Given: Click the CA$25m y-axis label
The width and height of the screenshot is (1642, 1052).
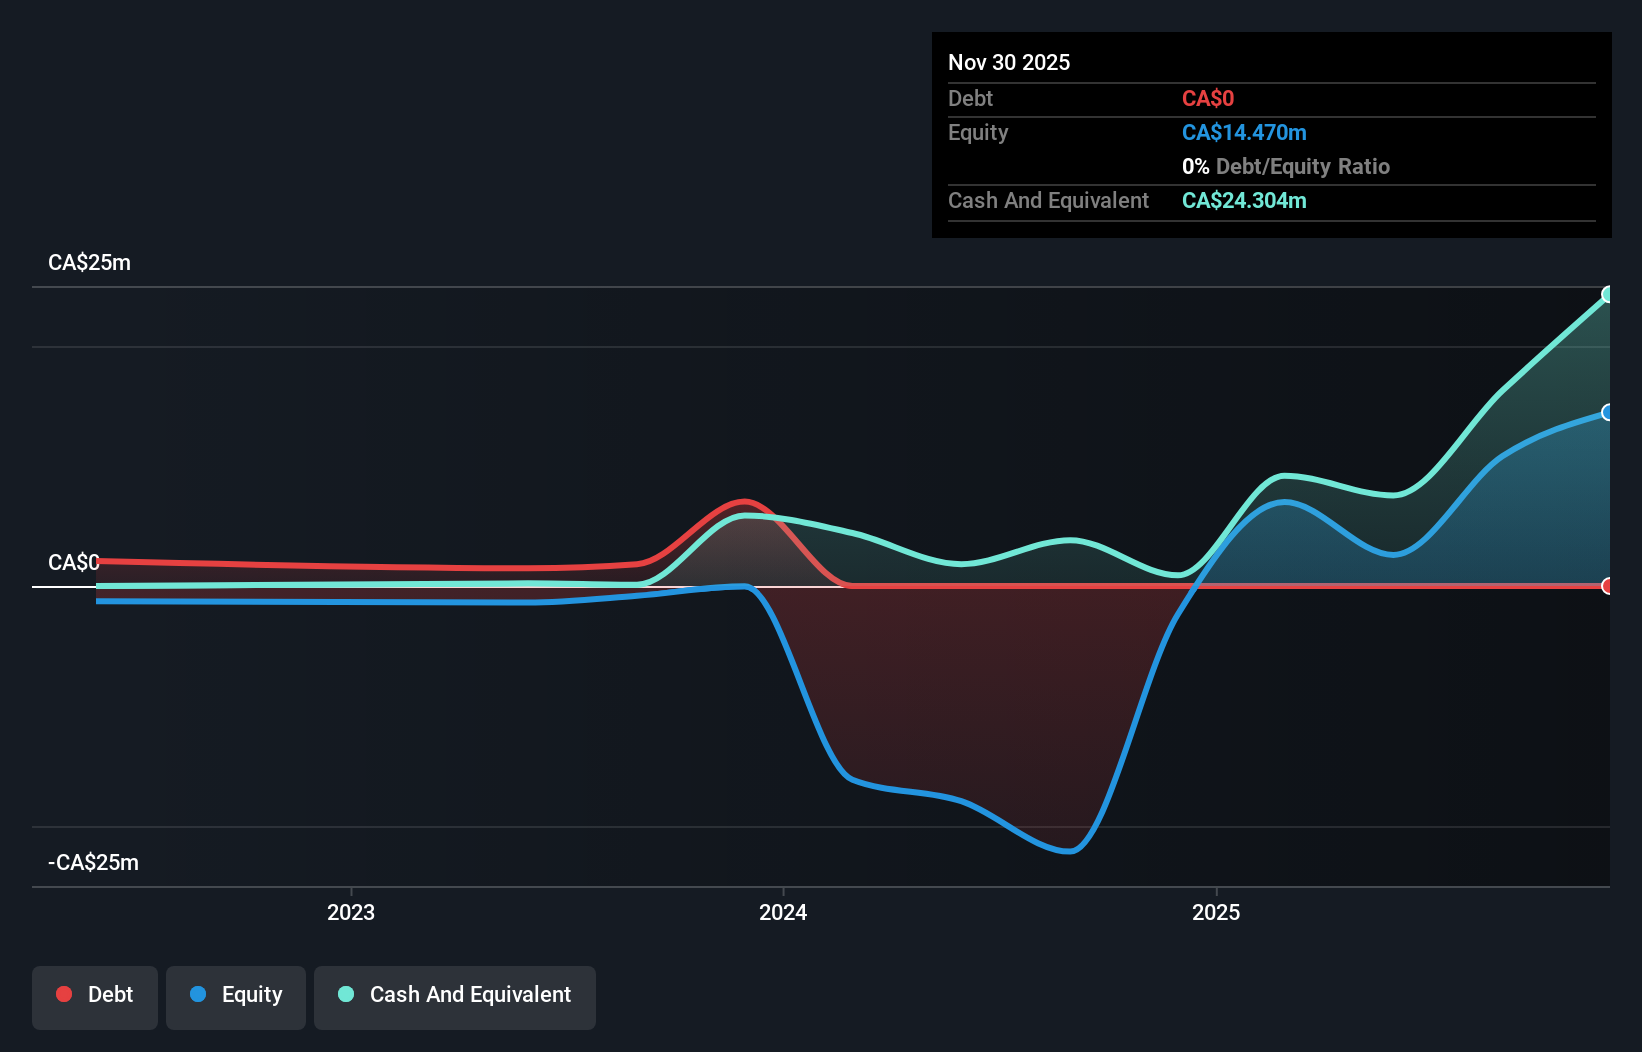Looking at the screenshot, I should tap(89, 262).
